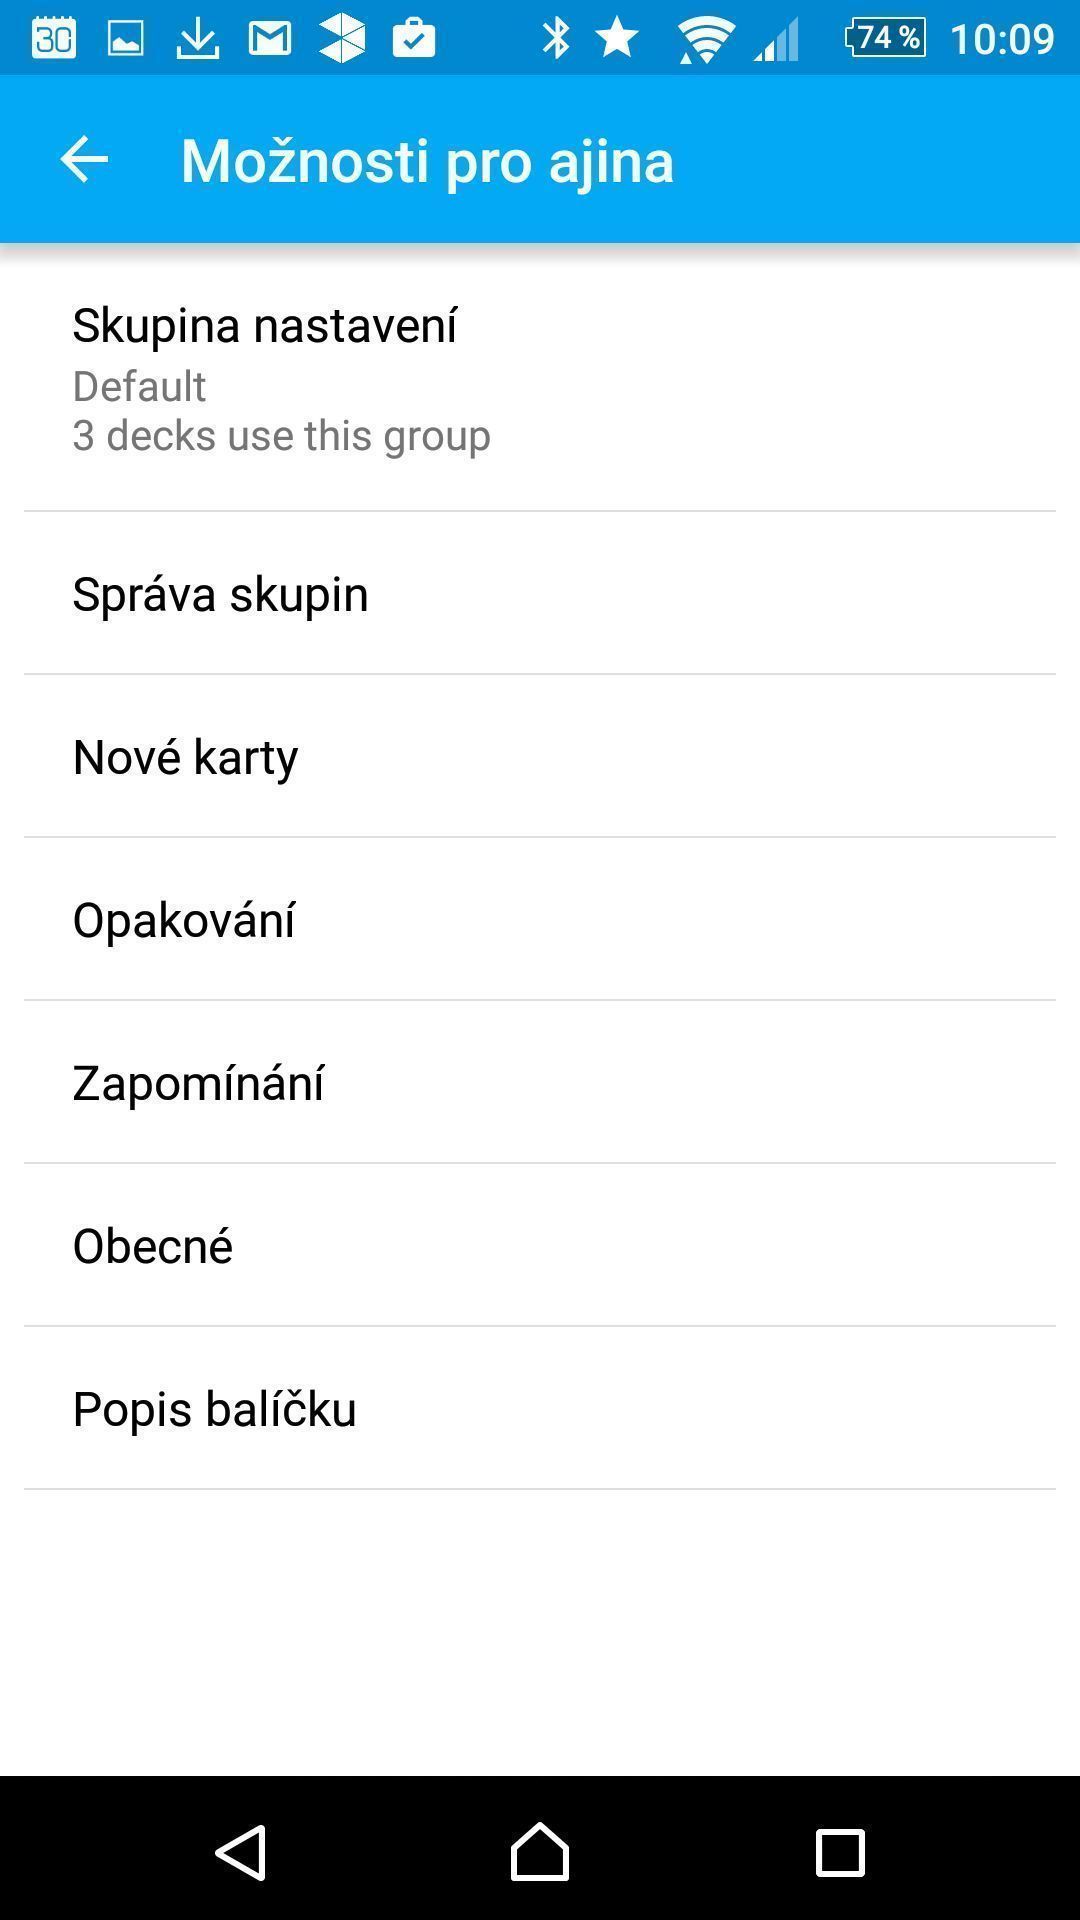The image size is (1080, 1920).
Task: Open Zapomínání settings section
Action: [540, 1083]
